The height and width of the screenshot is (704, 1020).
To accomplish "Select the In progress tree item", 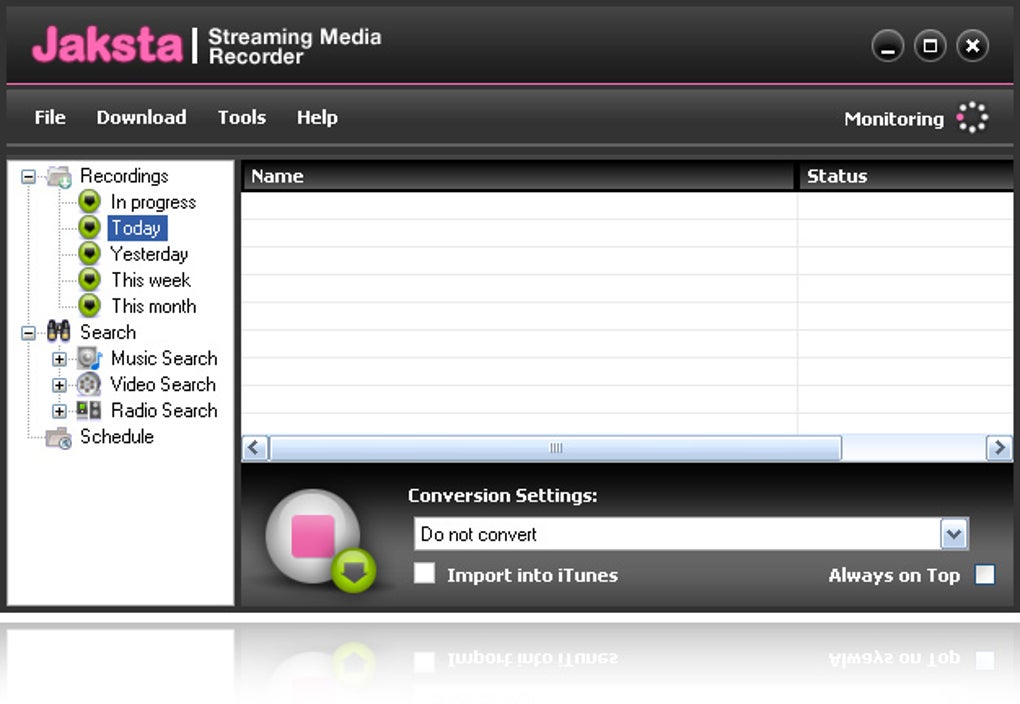I will (153, 202).
